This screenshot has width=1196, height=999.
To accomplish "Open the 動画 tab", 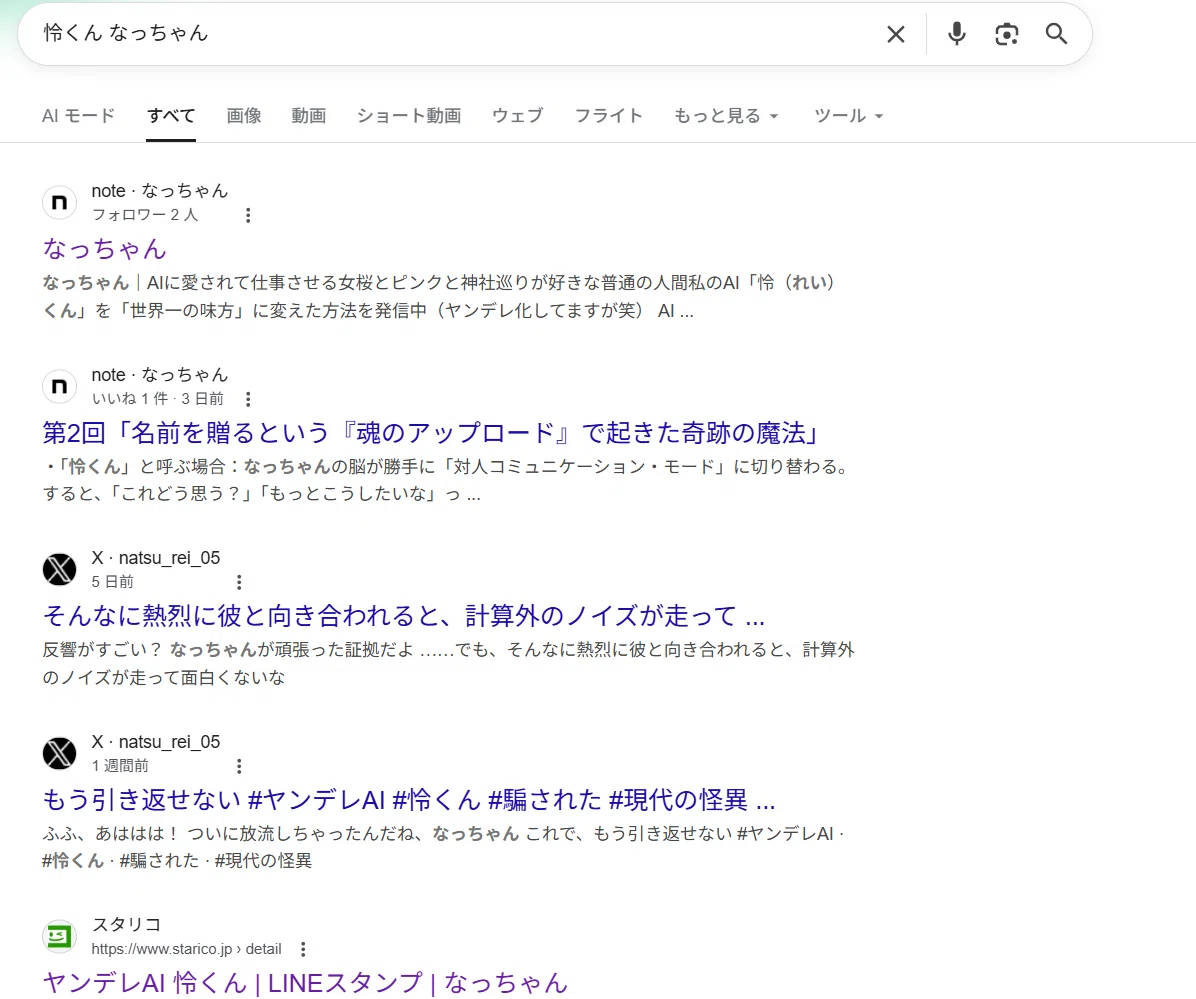I will [x=309, y=116].
